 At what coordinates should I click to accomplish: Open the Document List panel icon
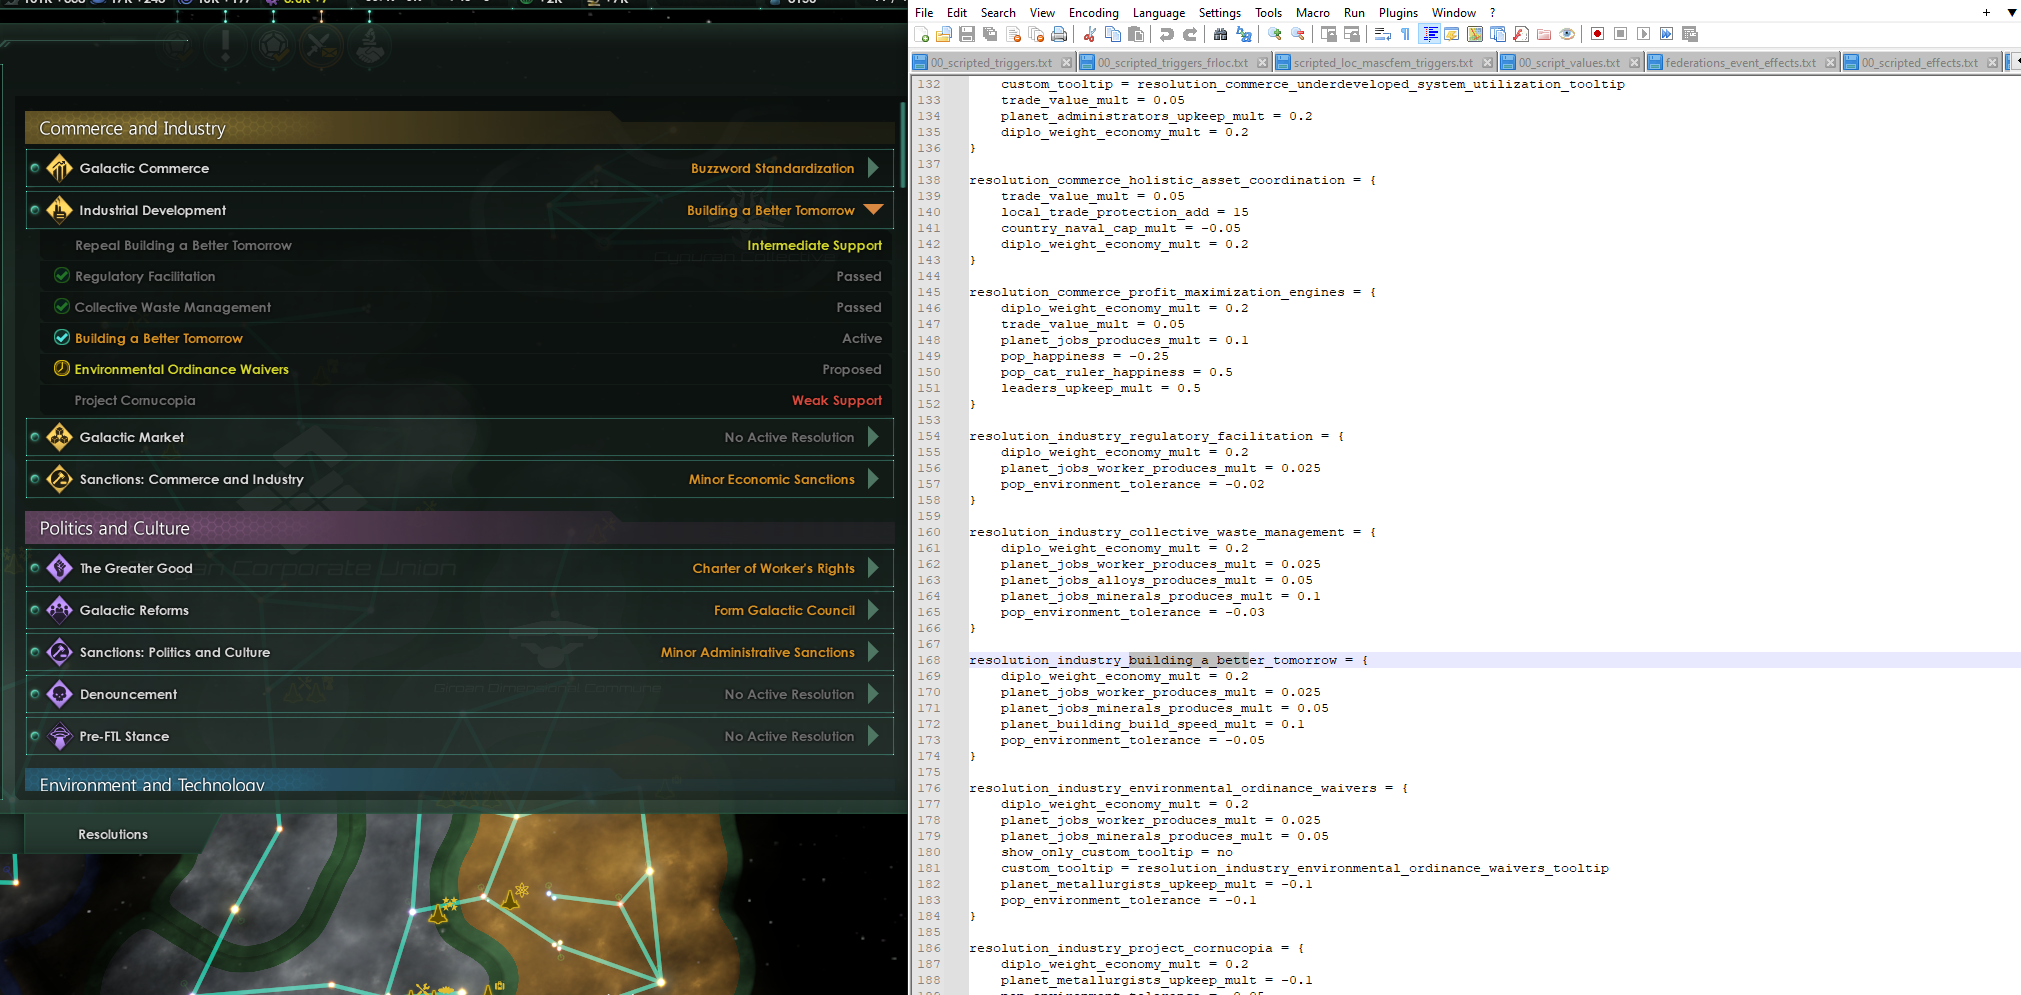point(1498,34)
